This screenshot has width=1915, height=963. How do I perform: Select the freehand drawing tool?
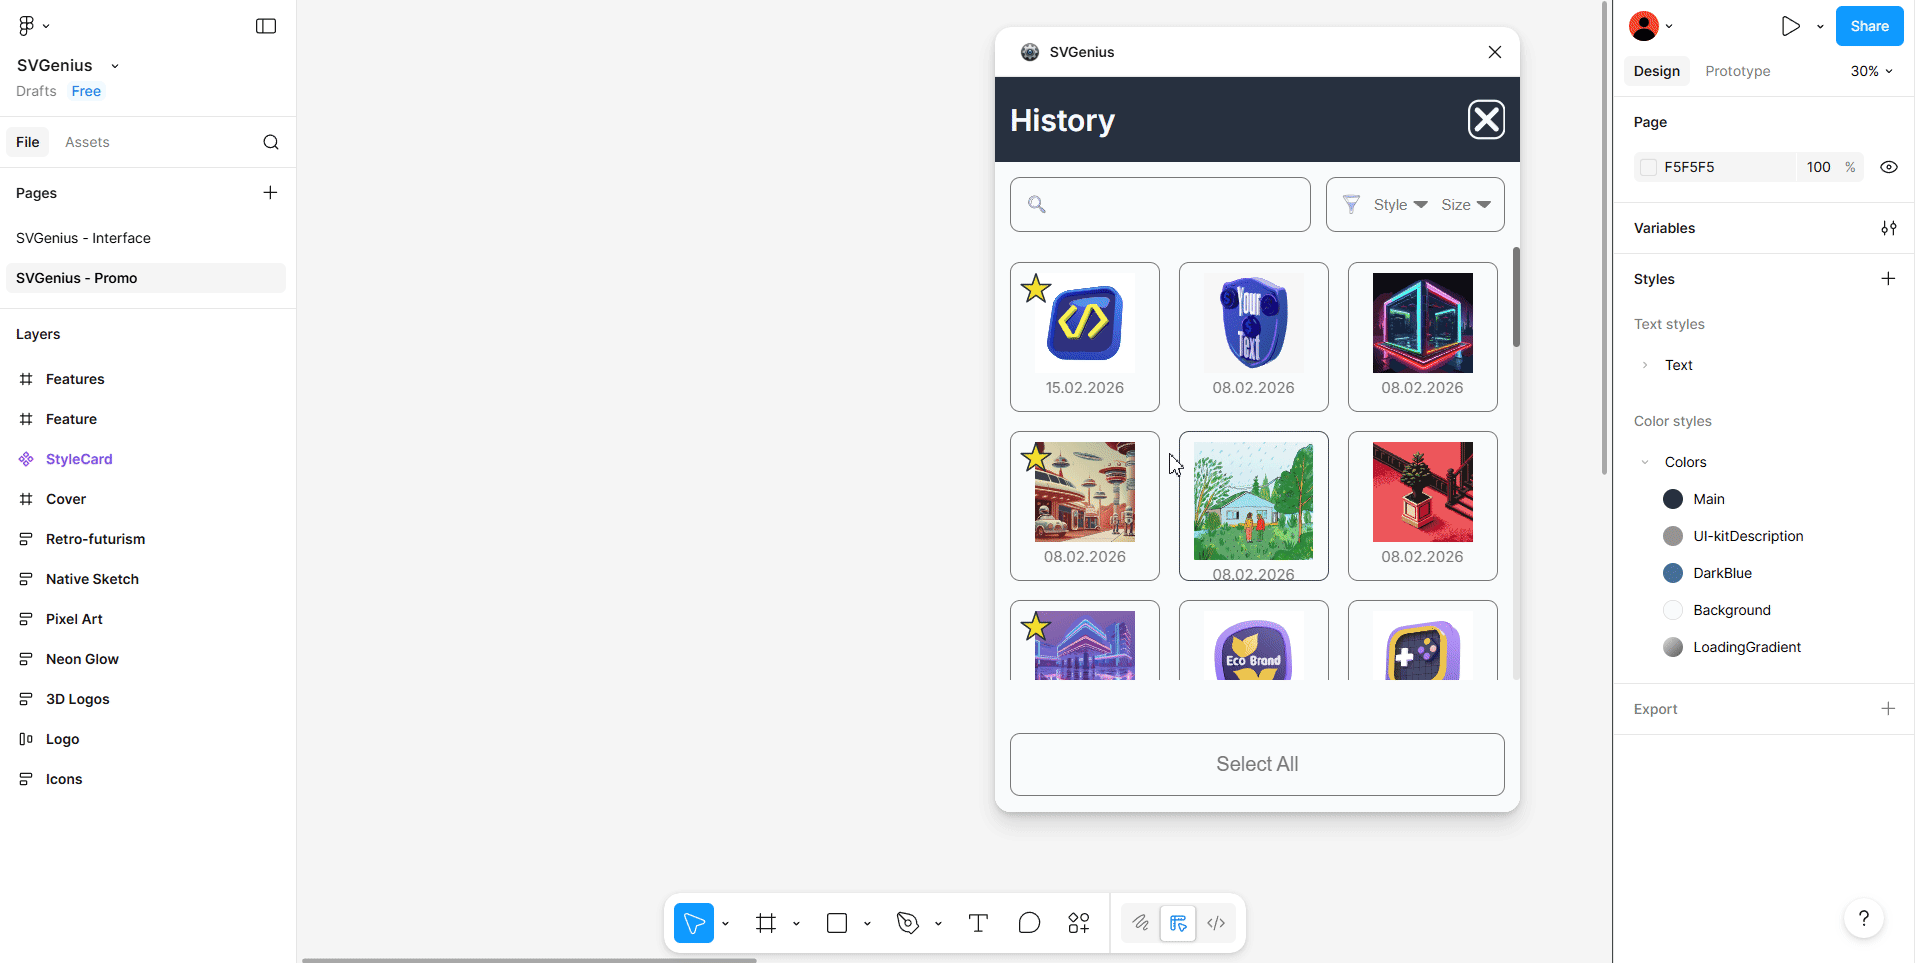tap(1140, 923)
